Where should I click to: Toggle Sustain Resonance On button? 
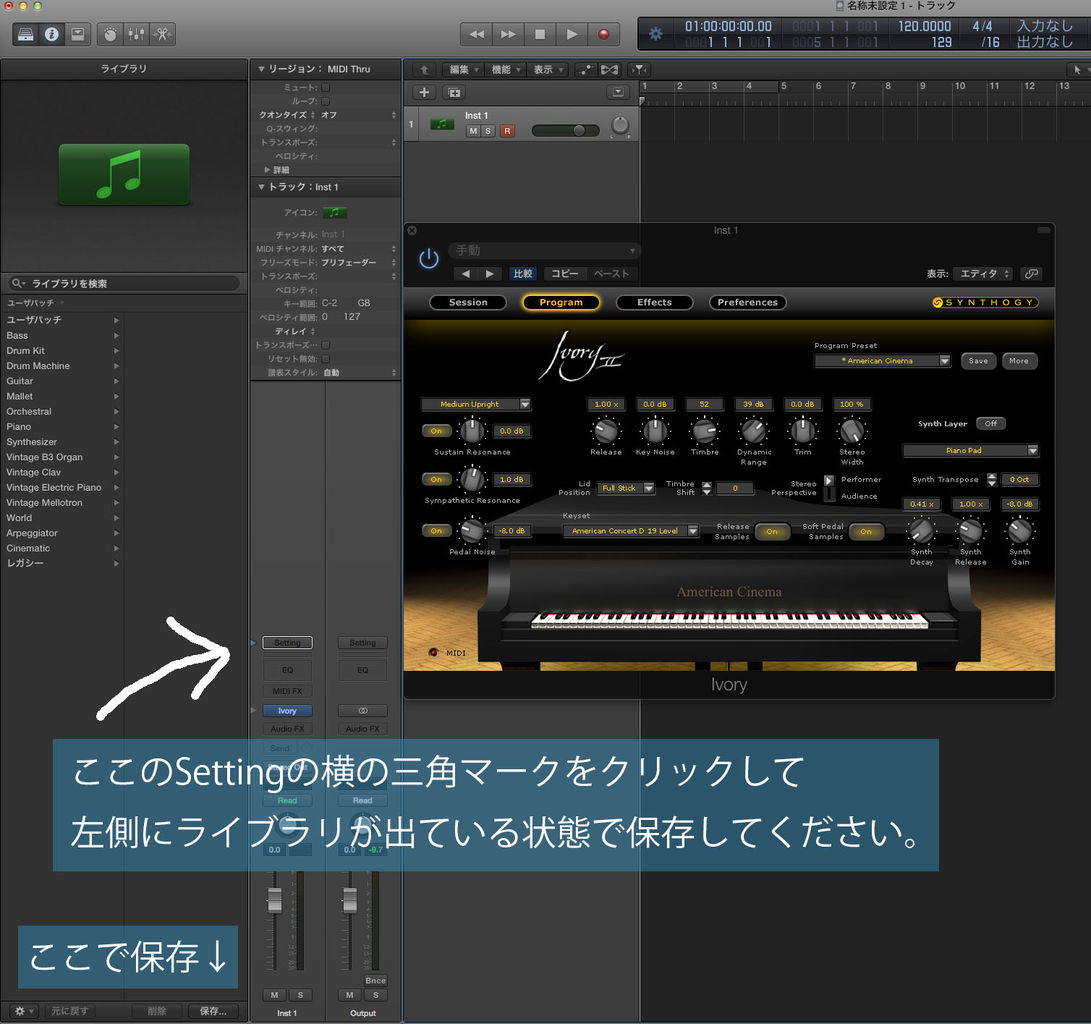(x=436, y=431)
